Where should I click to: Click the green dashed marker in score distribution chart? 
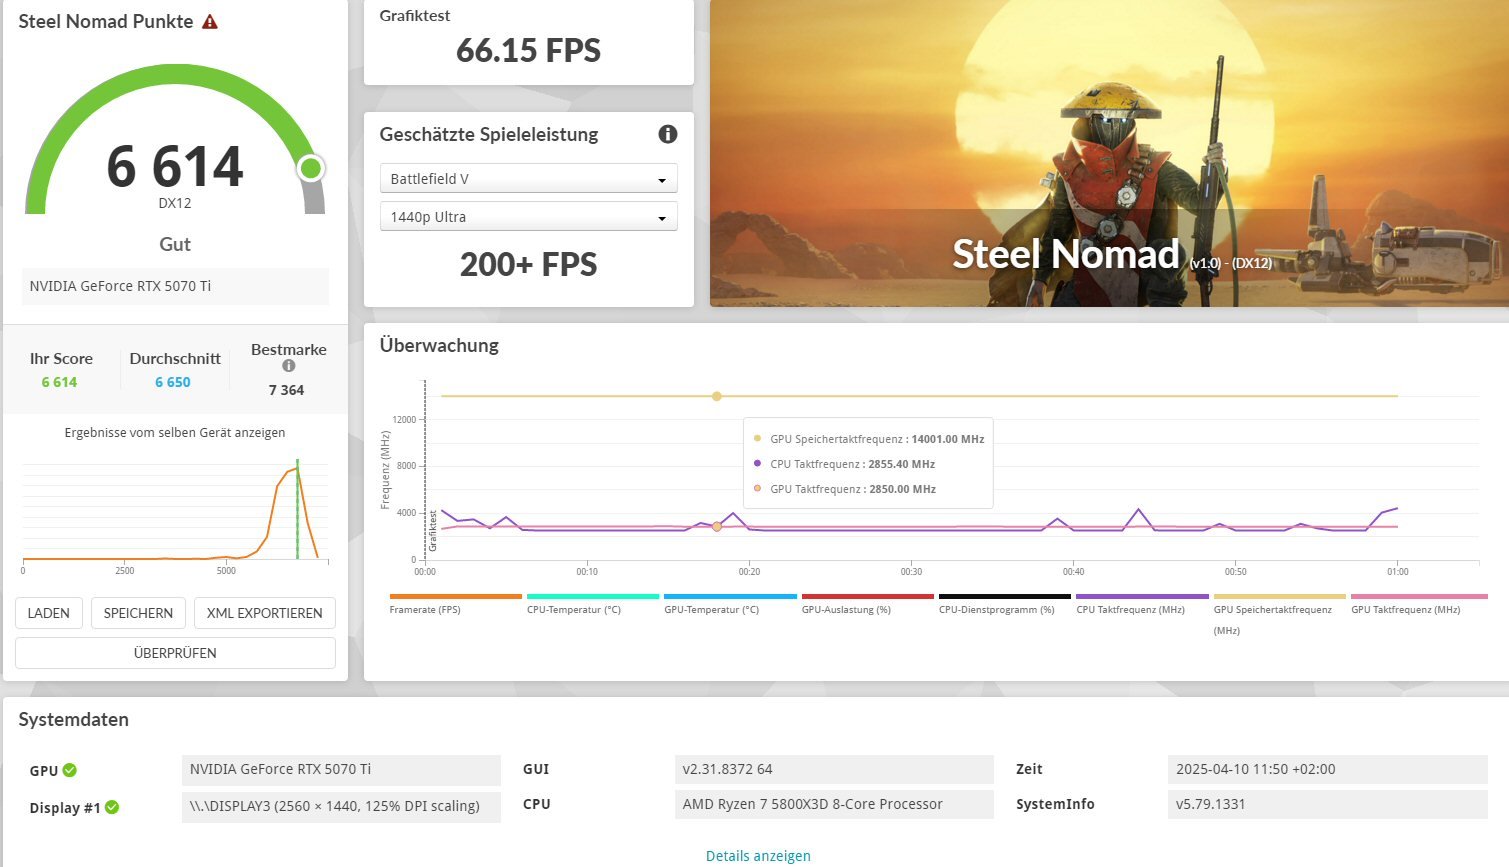[297, 509]
